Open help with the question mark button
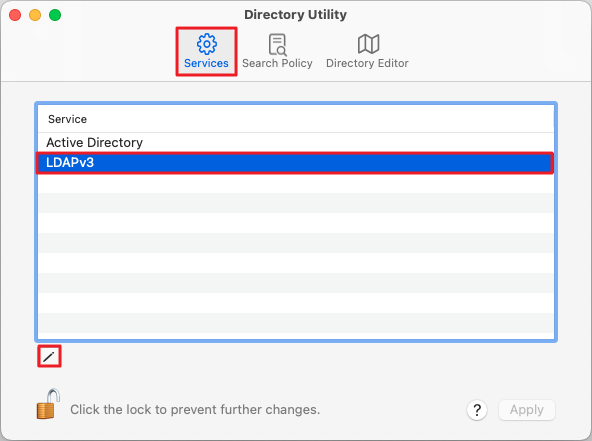Viewport: 592px width, 441px height. click(477, 410)
